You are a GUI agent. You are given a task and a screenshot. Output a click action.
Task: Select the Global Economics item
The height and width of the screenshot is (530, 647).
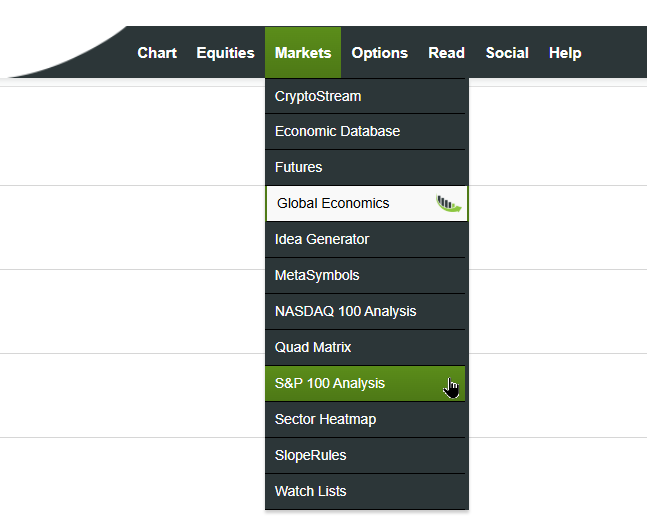pos(367,203)
